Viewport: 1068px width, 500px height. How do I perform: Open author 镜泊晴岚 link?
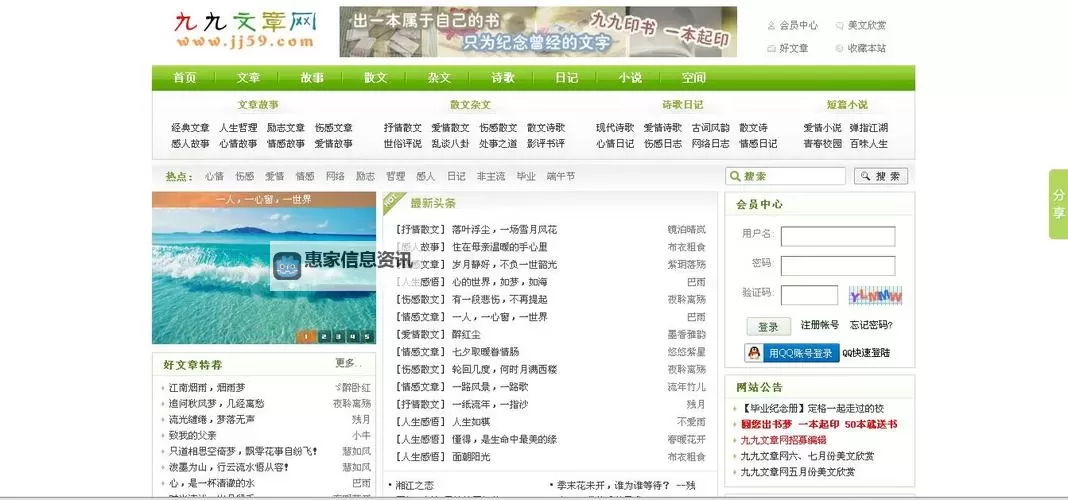click(687, 230)
